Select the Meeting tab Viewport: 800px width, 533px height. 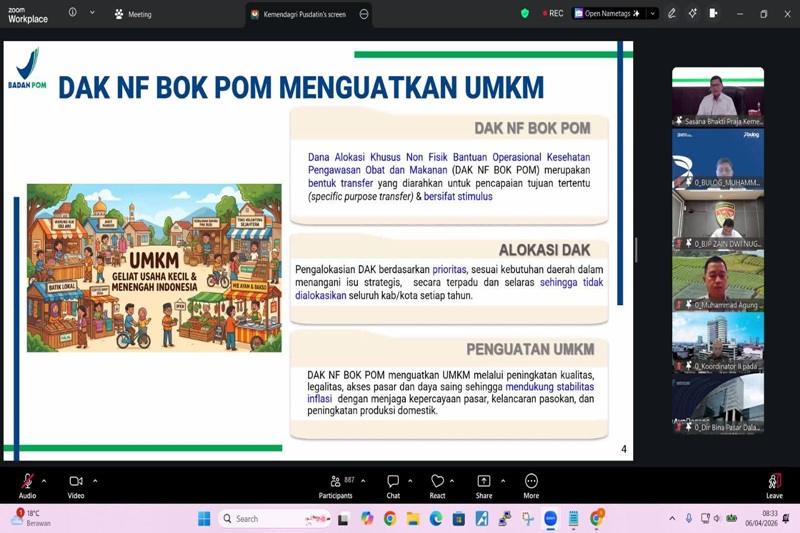(133, 14)
